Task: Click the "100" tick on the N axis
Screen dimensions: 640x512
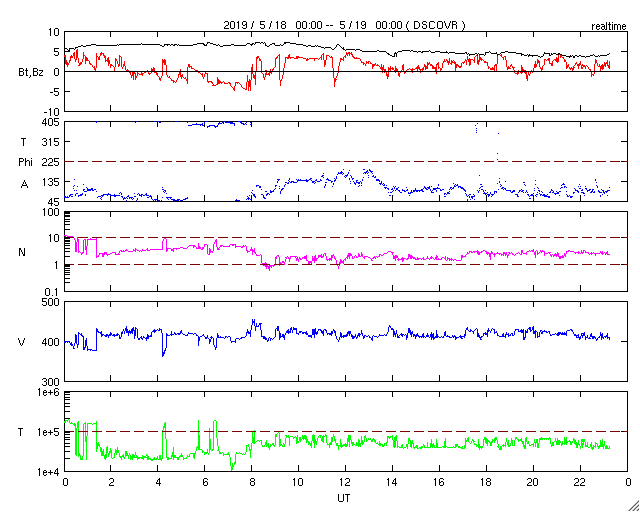Action: (x=51, y=212)
